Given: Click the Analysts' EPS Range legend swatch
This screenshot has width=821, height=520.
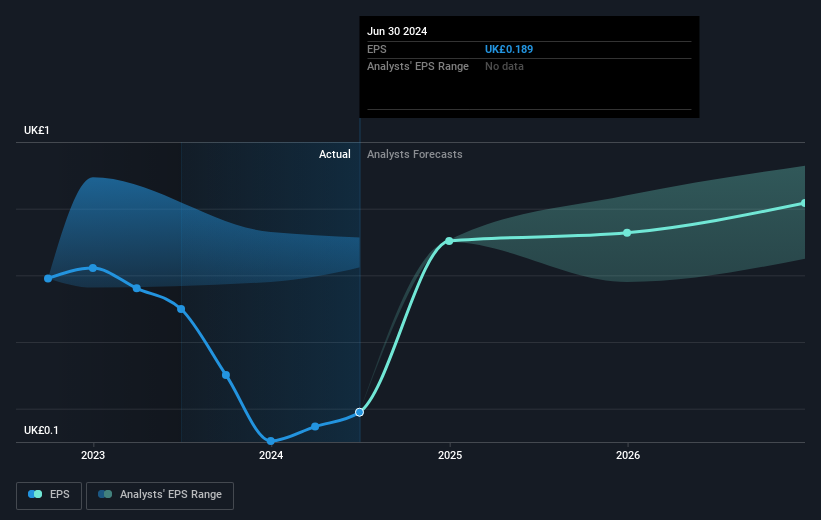Looking at the screenshot, I should point(105,494).
